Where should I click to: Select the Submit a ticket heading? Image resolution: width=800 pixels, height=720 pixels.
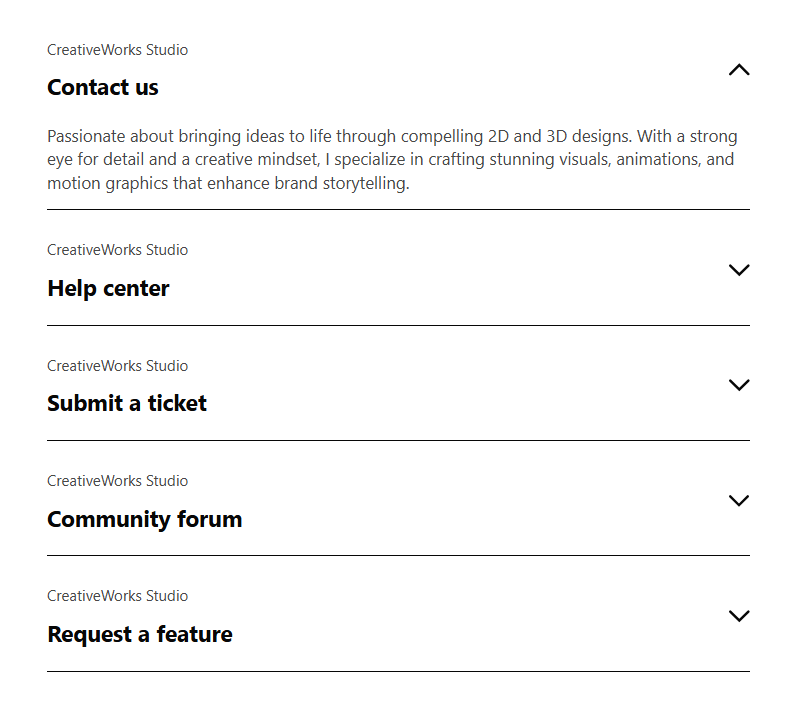coord(127,404)
